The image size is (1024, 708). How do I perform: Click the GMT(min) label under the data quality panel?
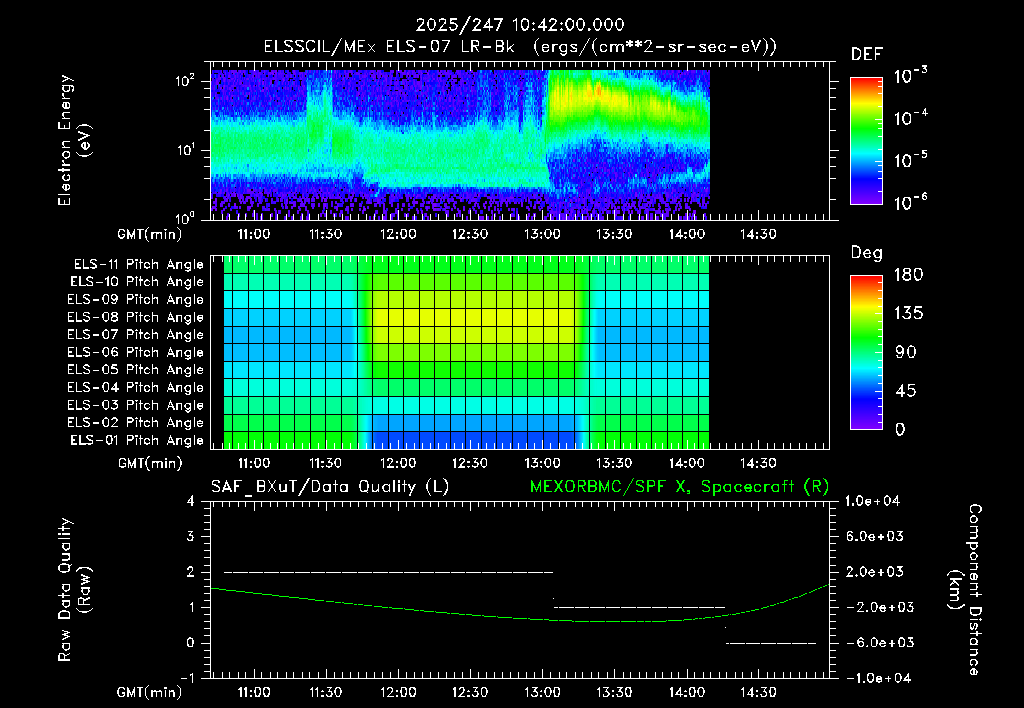pyautogui.click(x=150, y=692)
